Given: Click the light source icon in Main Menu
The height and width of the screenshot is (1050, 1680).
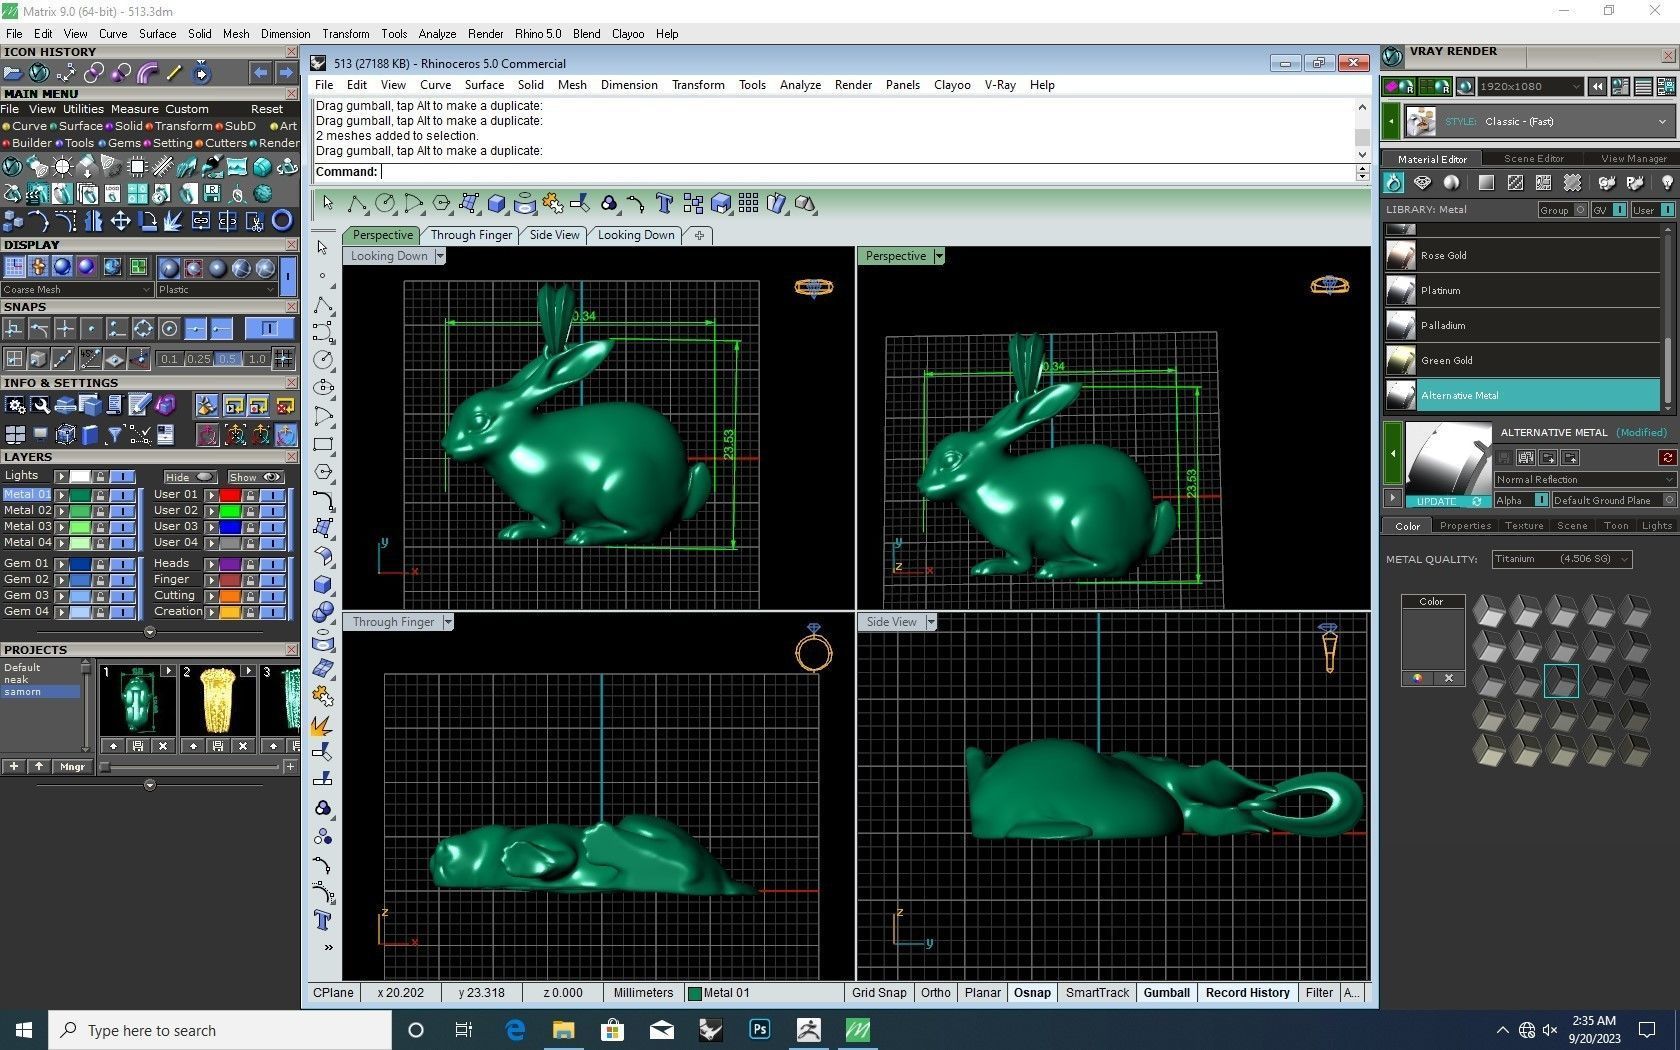Looking at the screenshot, I should pyautogui.click(x=62, y=167).
